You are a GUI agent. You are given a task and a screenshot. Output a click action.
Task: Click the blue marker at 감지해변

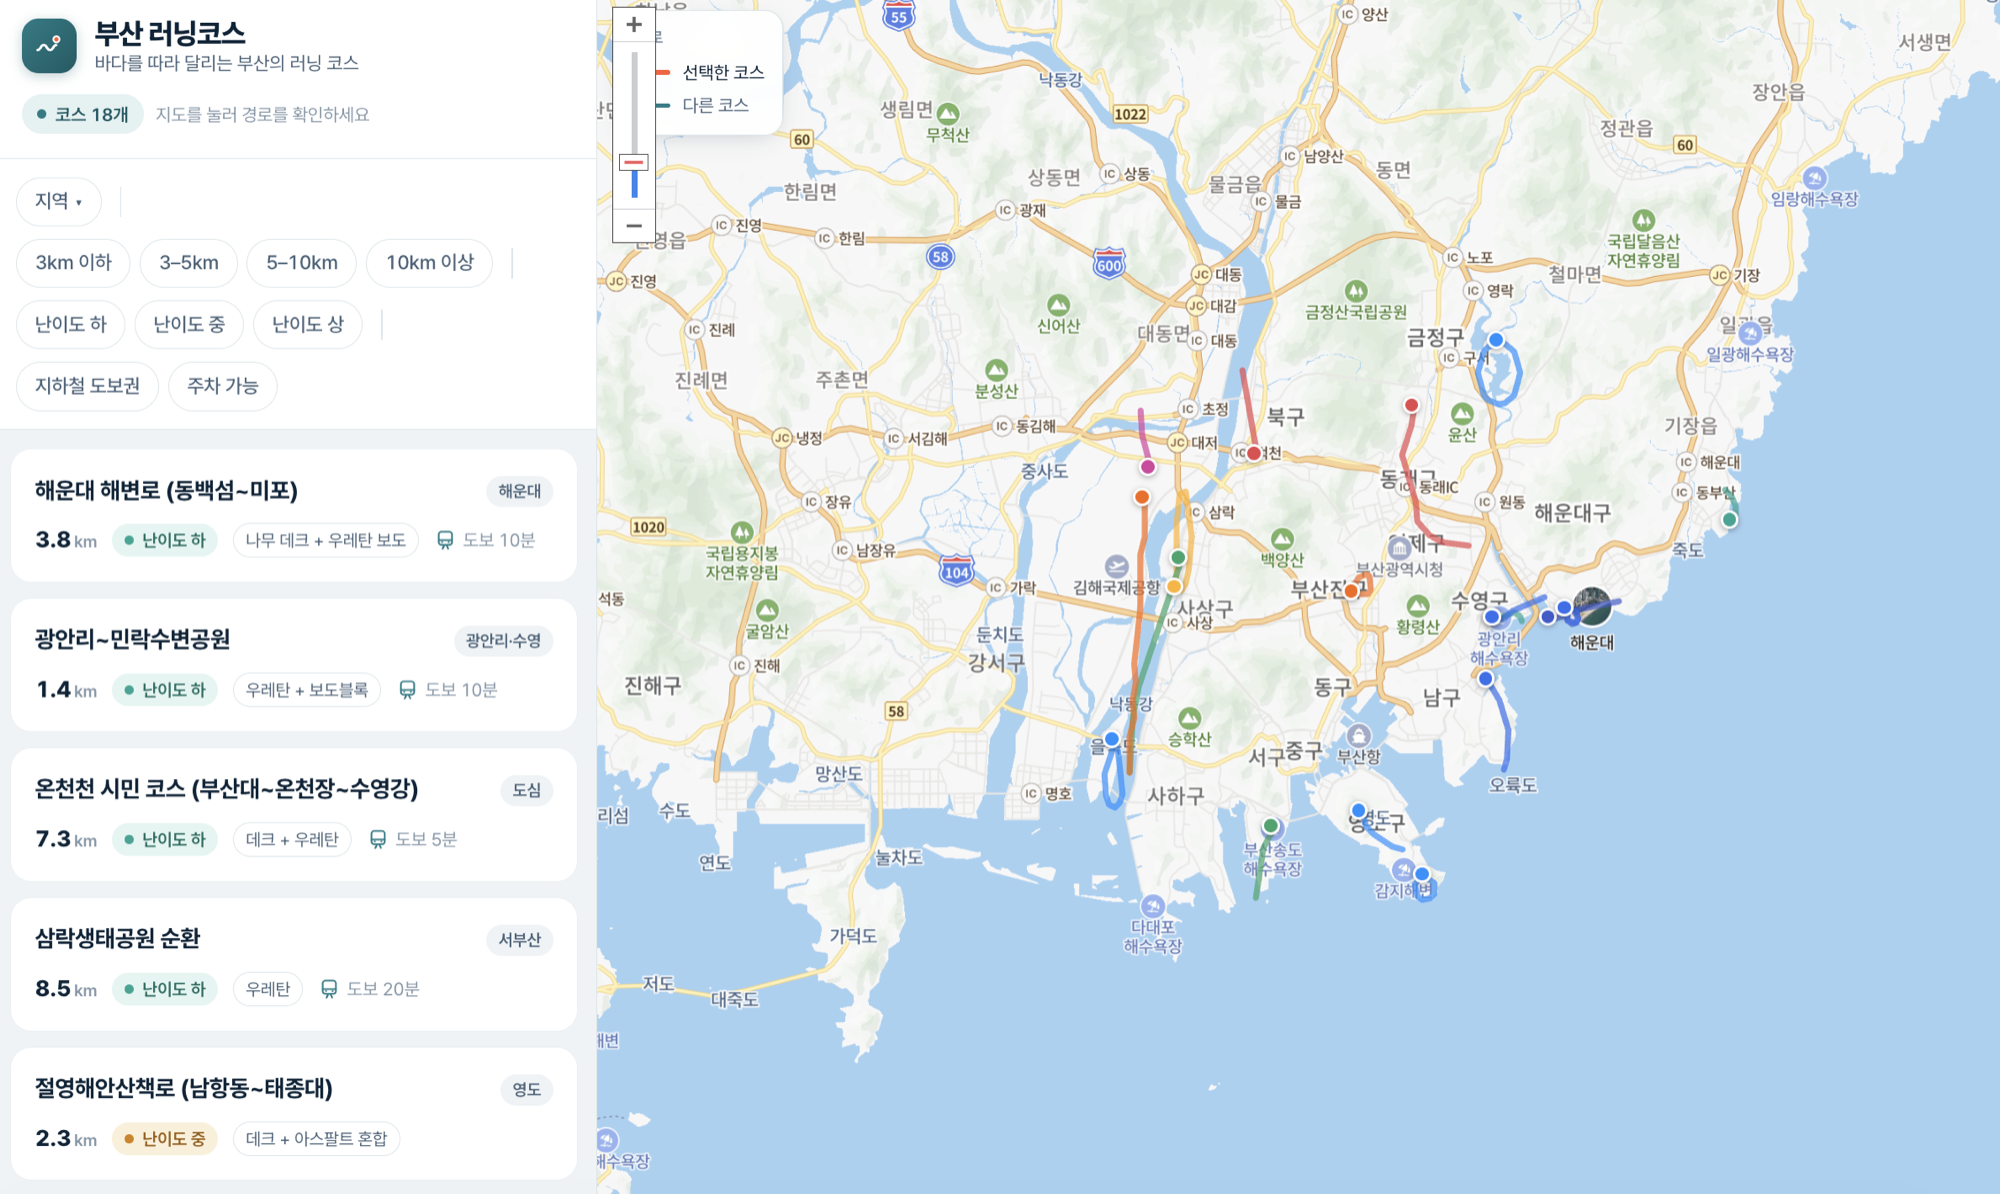click(1422, 873)
